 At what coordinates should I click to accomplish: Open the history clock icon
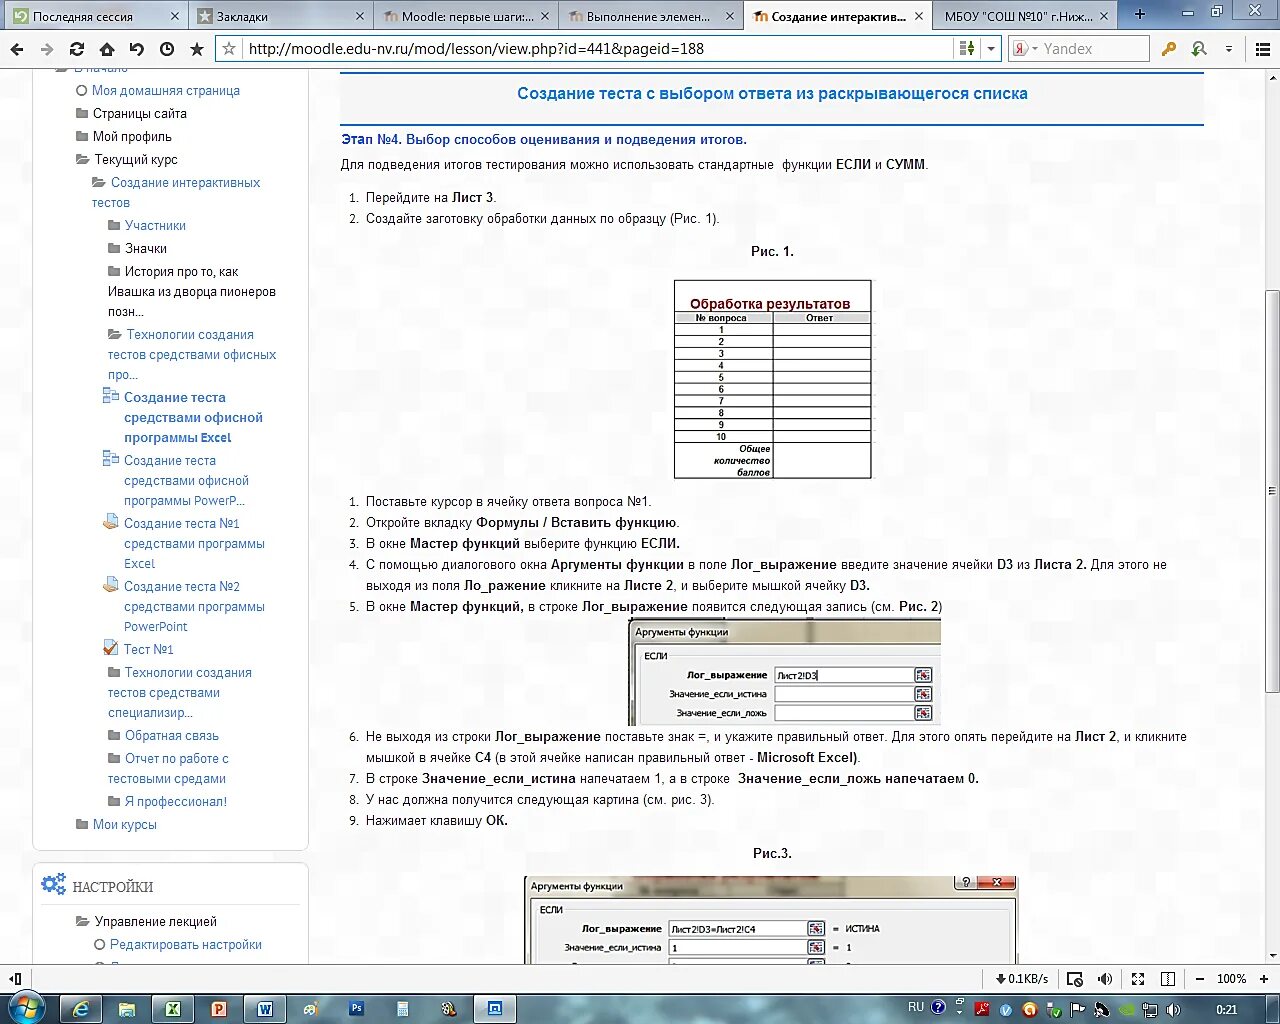167,49
